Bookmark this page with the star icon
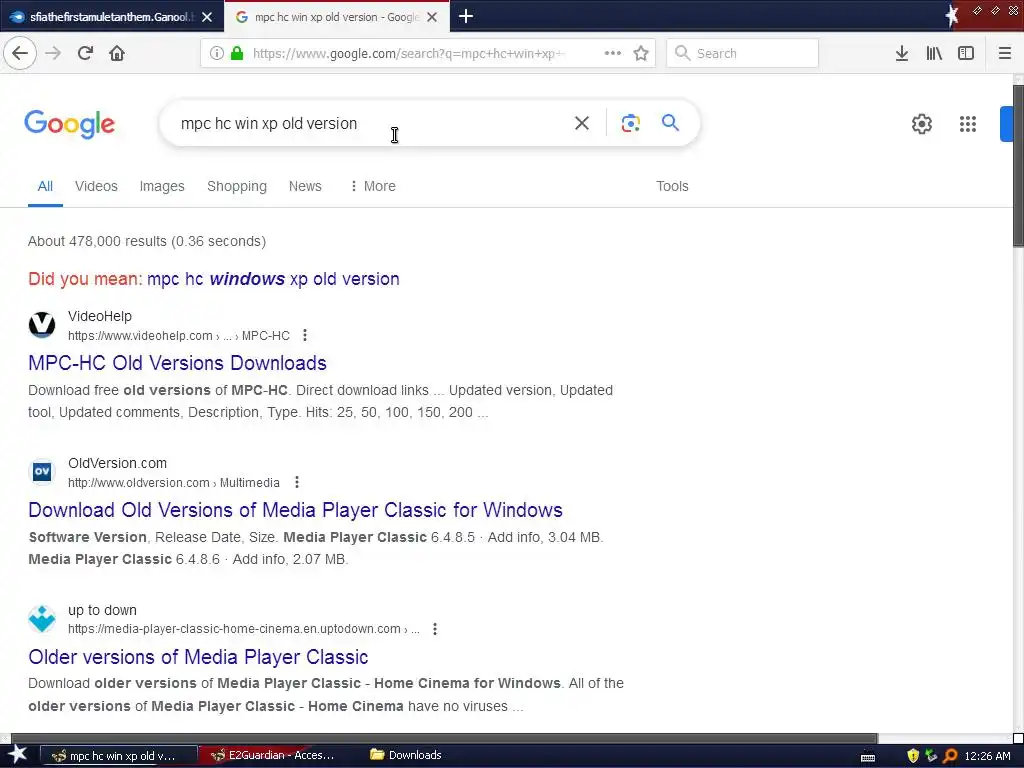Screen dimensions: 1024x768 coord(641,54)
